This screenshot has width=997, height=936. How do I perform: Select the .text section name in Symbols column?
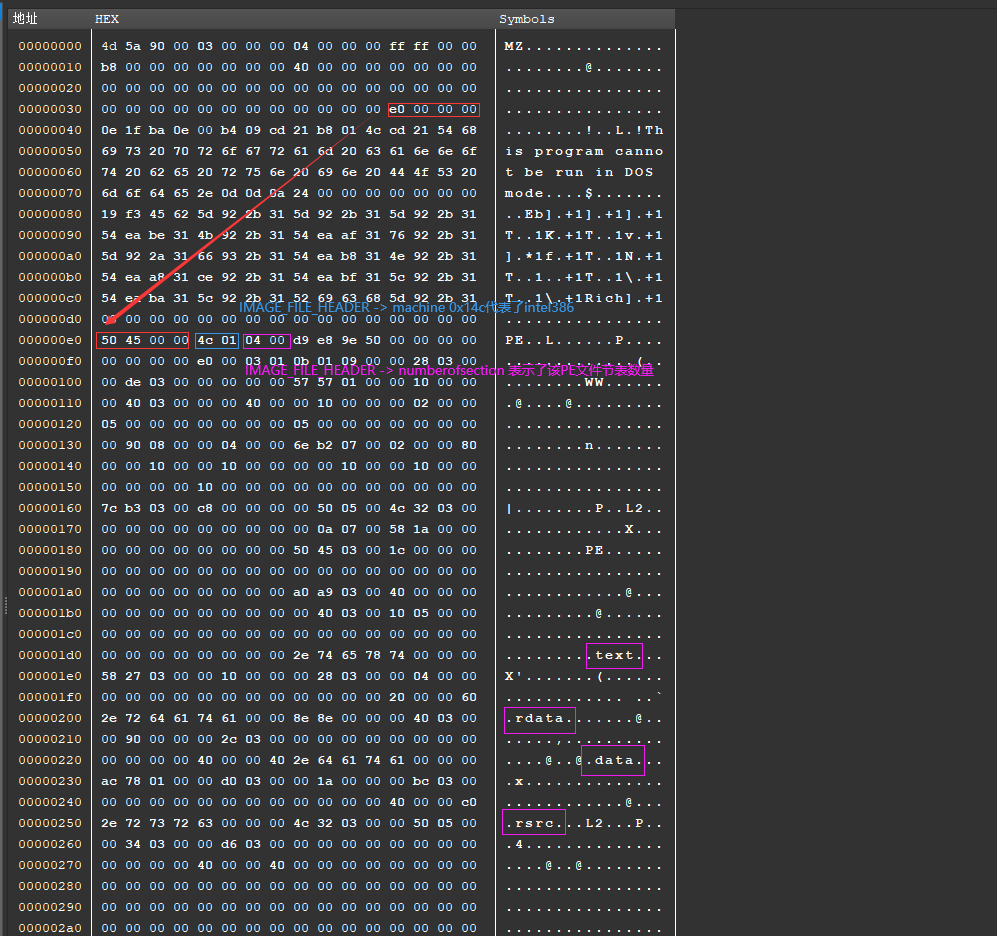pyautogui.click(x=614, y=655)
